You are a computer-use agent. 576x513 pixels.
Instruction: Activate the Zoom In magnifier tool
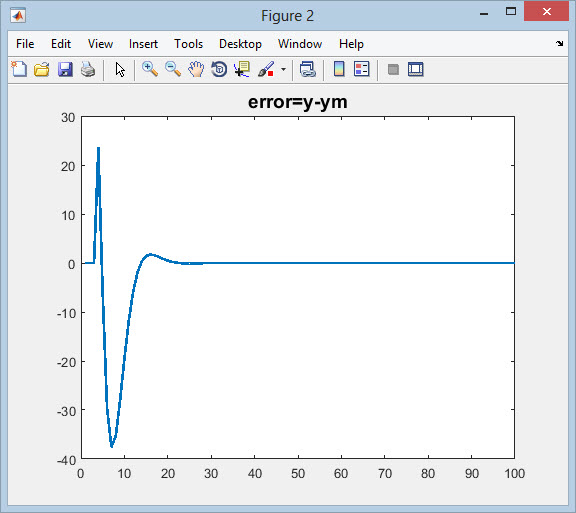coord(150,69)
